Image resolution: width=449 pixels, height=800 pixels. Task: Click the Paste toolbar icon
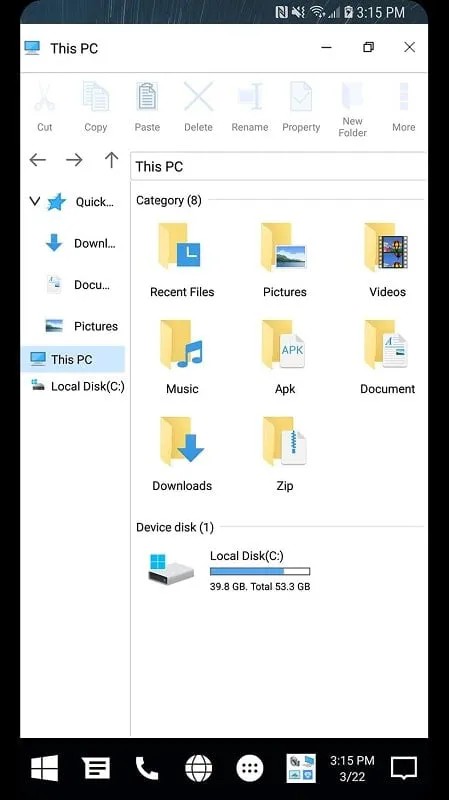tap(147, 107)
